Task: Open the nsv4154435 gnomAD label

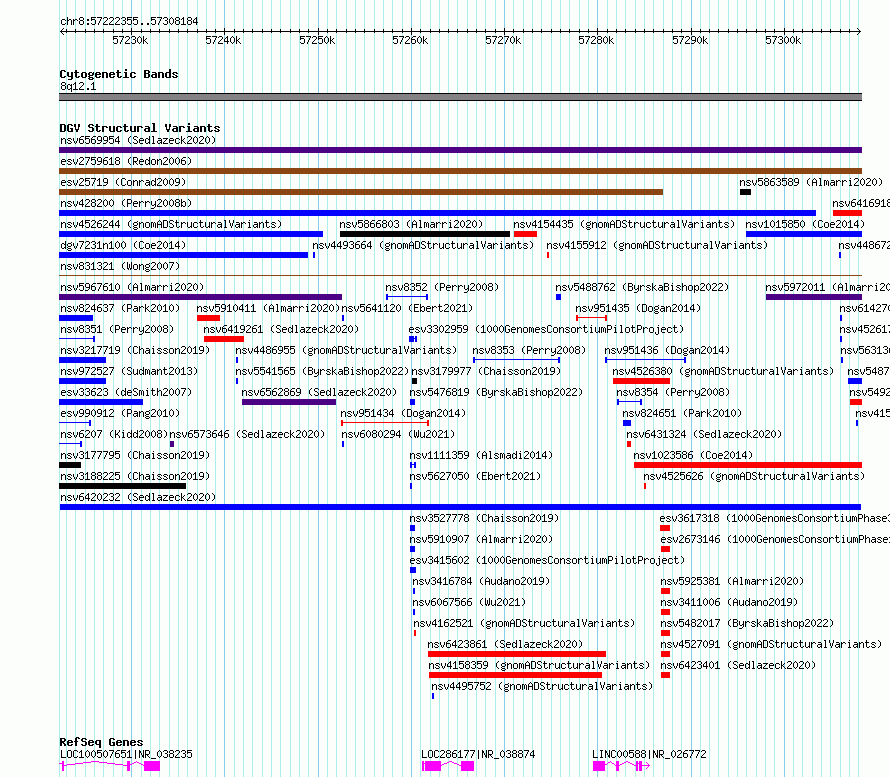Action: click(x=624, y=224)
